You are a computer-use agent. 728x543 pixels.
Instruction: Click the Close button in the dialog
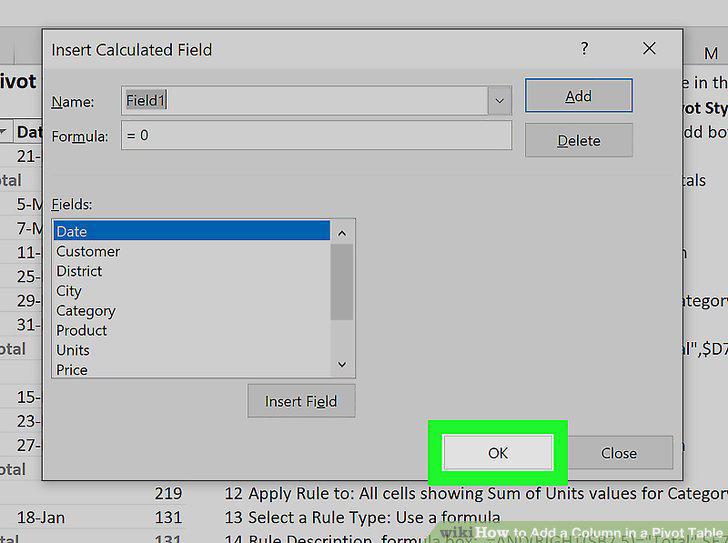(x=619, y=452)
